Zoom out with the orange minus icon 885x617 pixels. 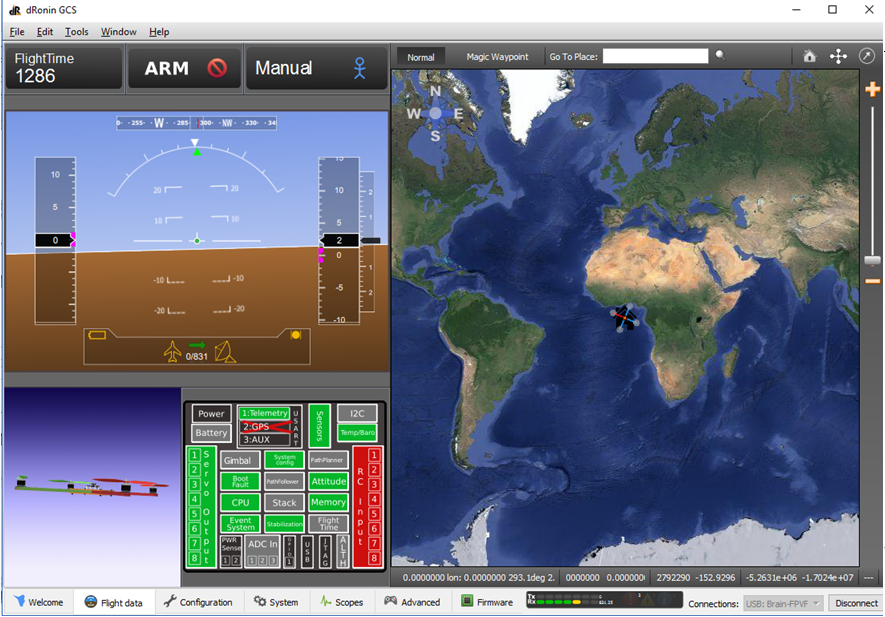(x=873, y=281)
